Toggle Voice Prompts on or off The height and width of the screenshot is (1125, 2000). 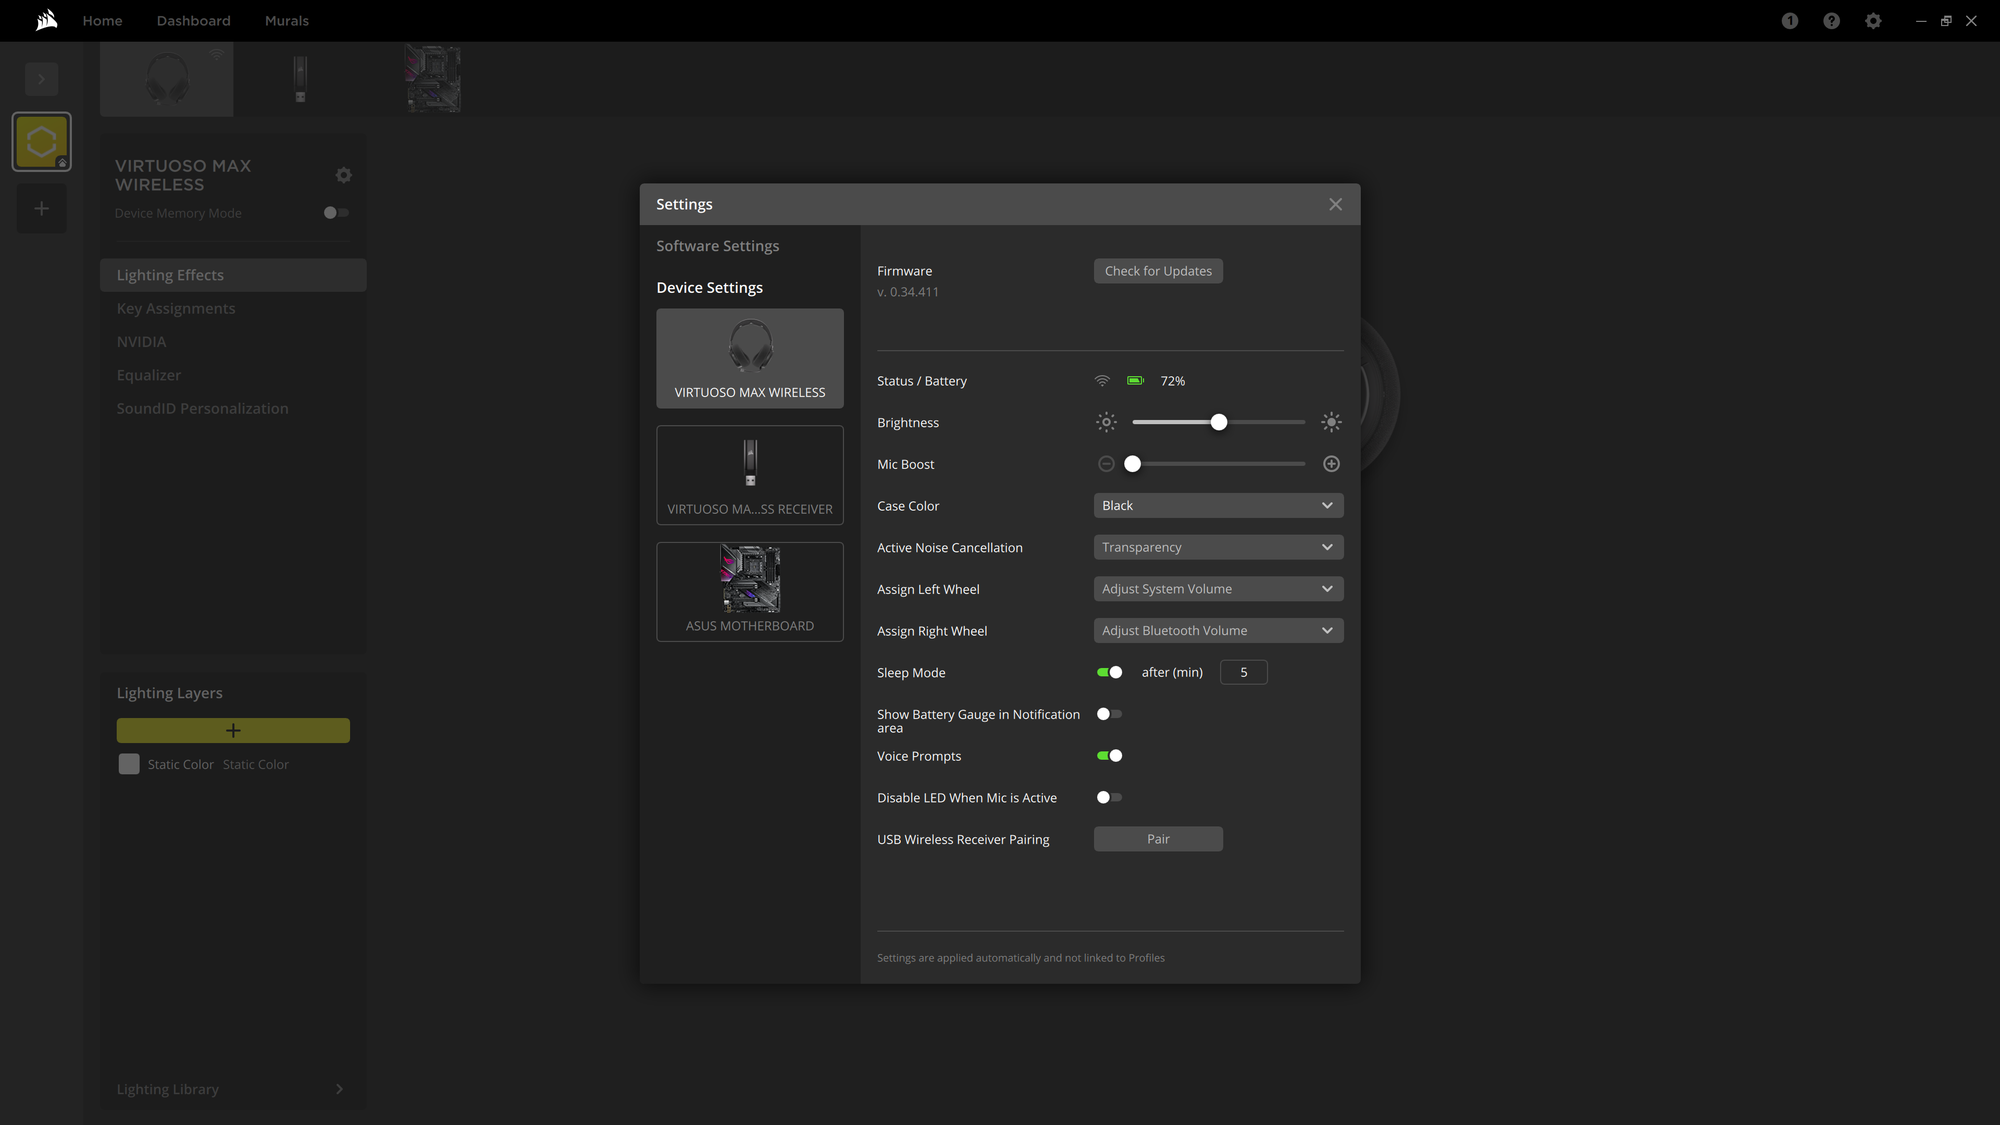(1110, 755)
